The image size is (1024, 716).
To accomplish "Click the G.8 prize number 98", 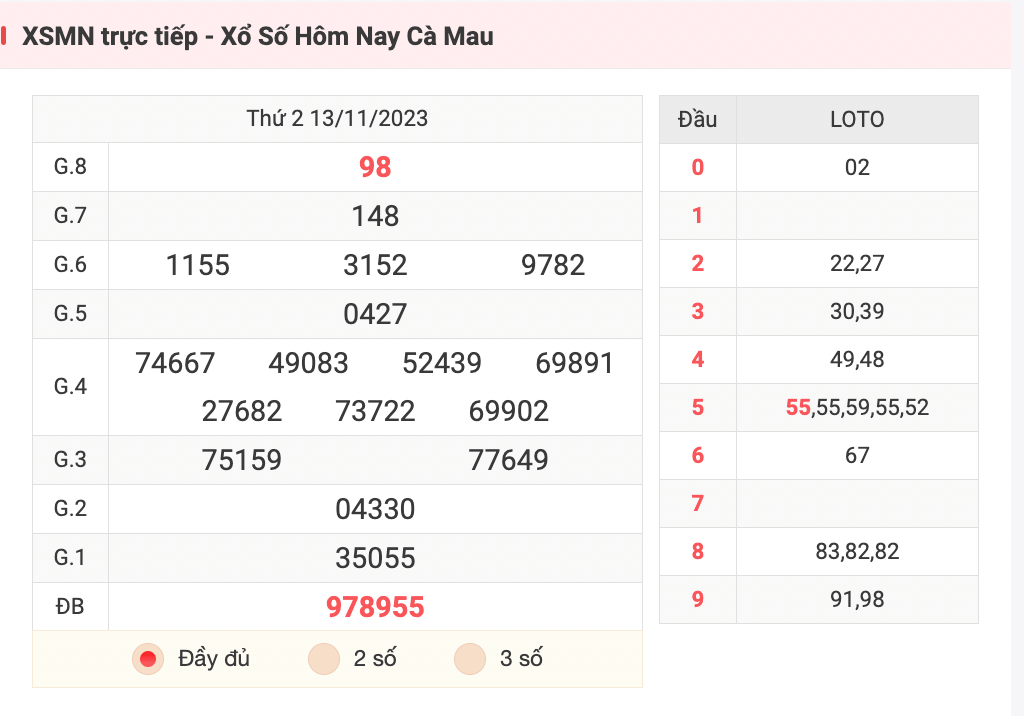I will pyautogui.click(x=375, y=167).
